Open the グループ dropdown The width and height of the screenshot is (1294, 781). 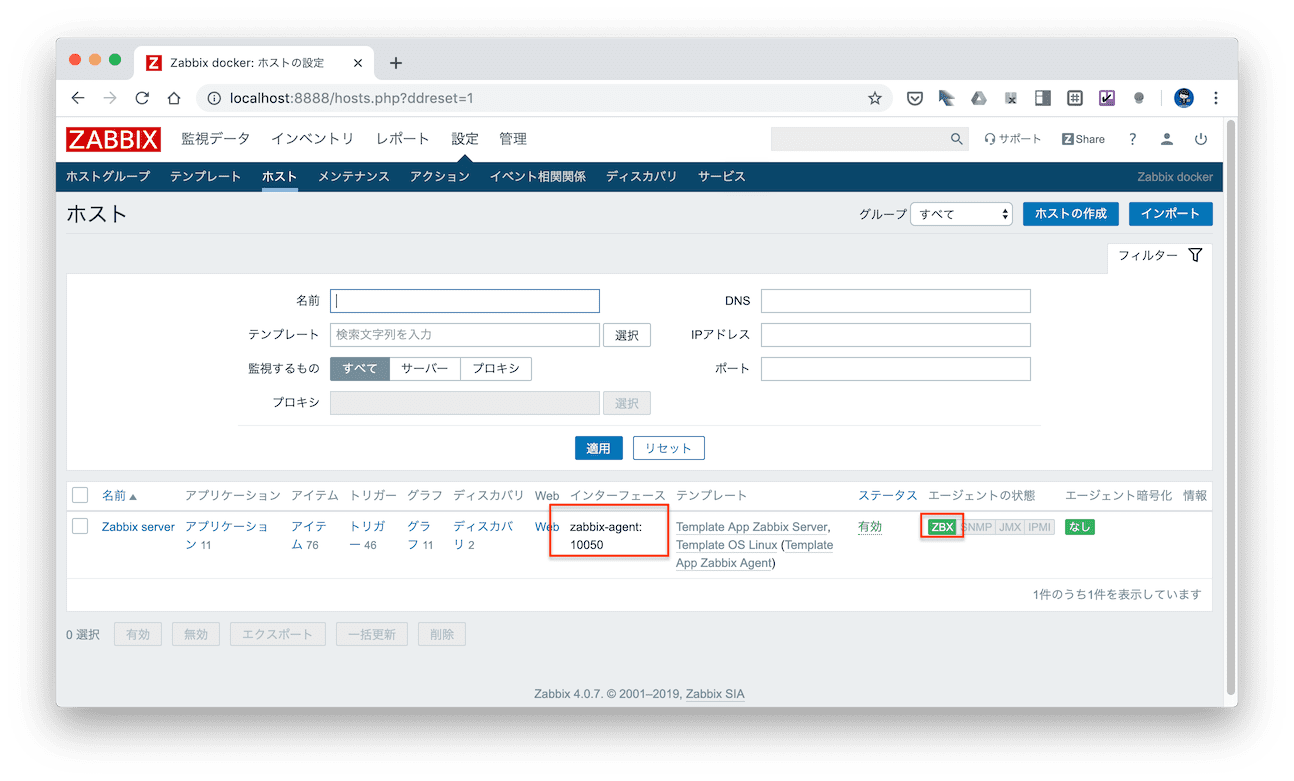click(961, 214)
